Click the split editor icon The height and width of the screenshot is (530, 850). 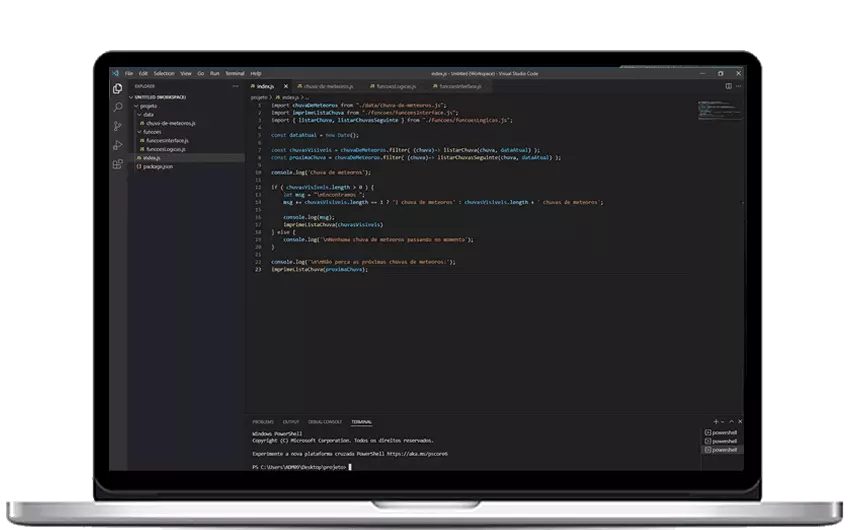click(729, 87)
